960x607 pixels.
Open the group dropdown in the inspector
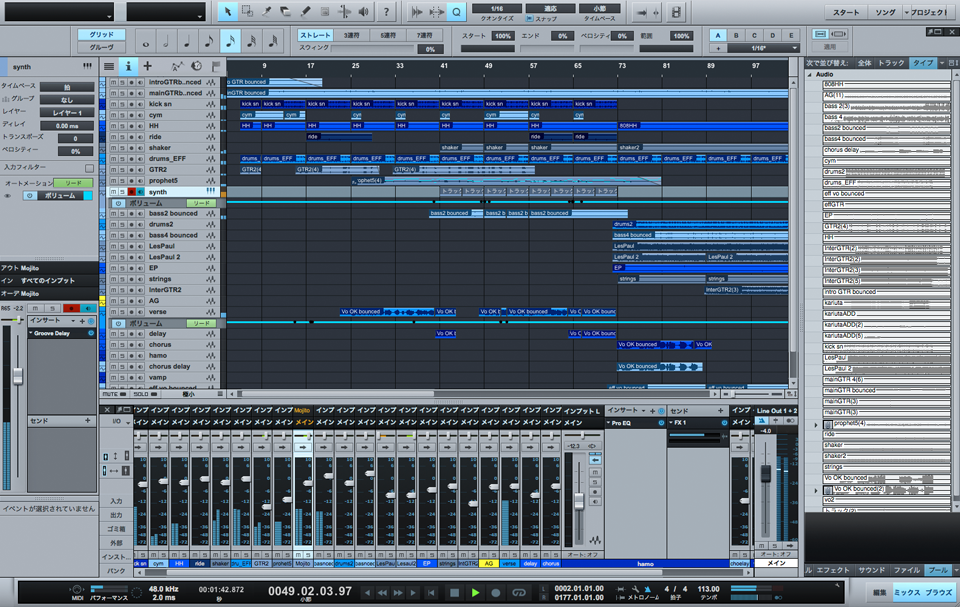point(67,99)
